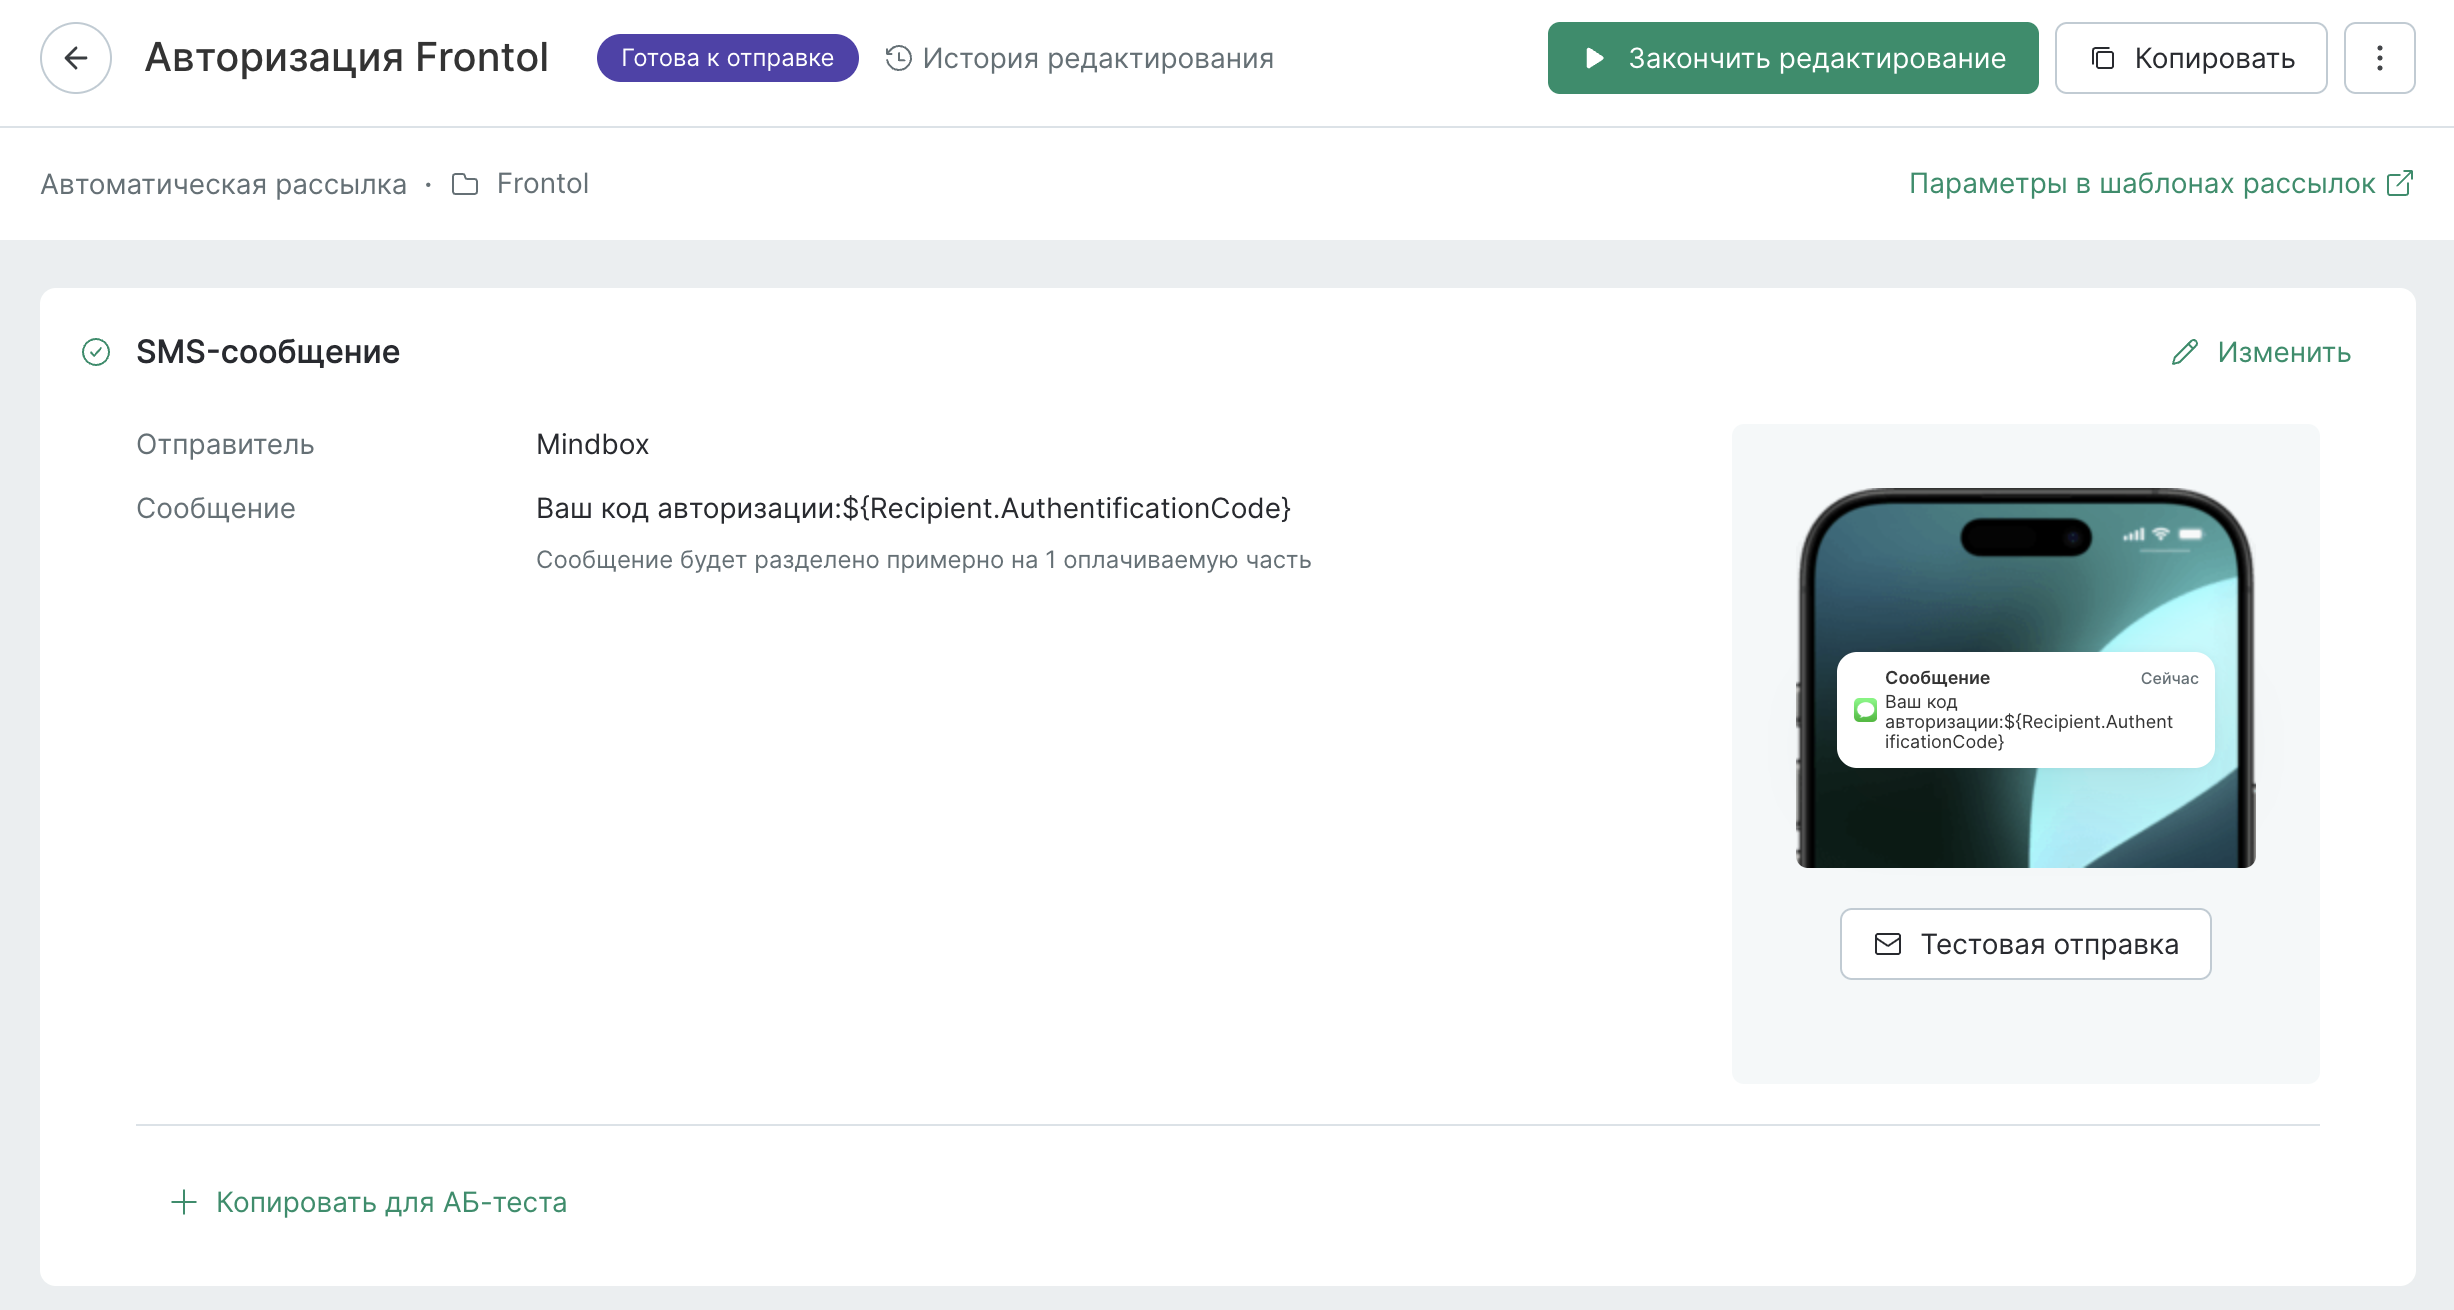Open История редактирования

point(1097,58)
